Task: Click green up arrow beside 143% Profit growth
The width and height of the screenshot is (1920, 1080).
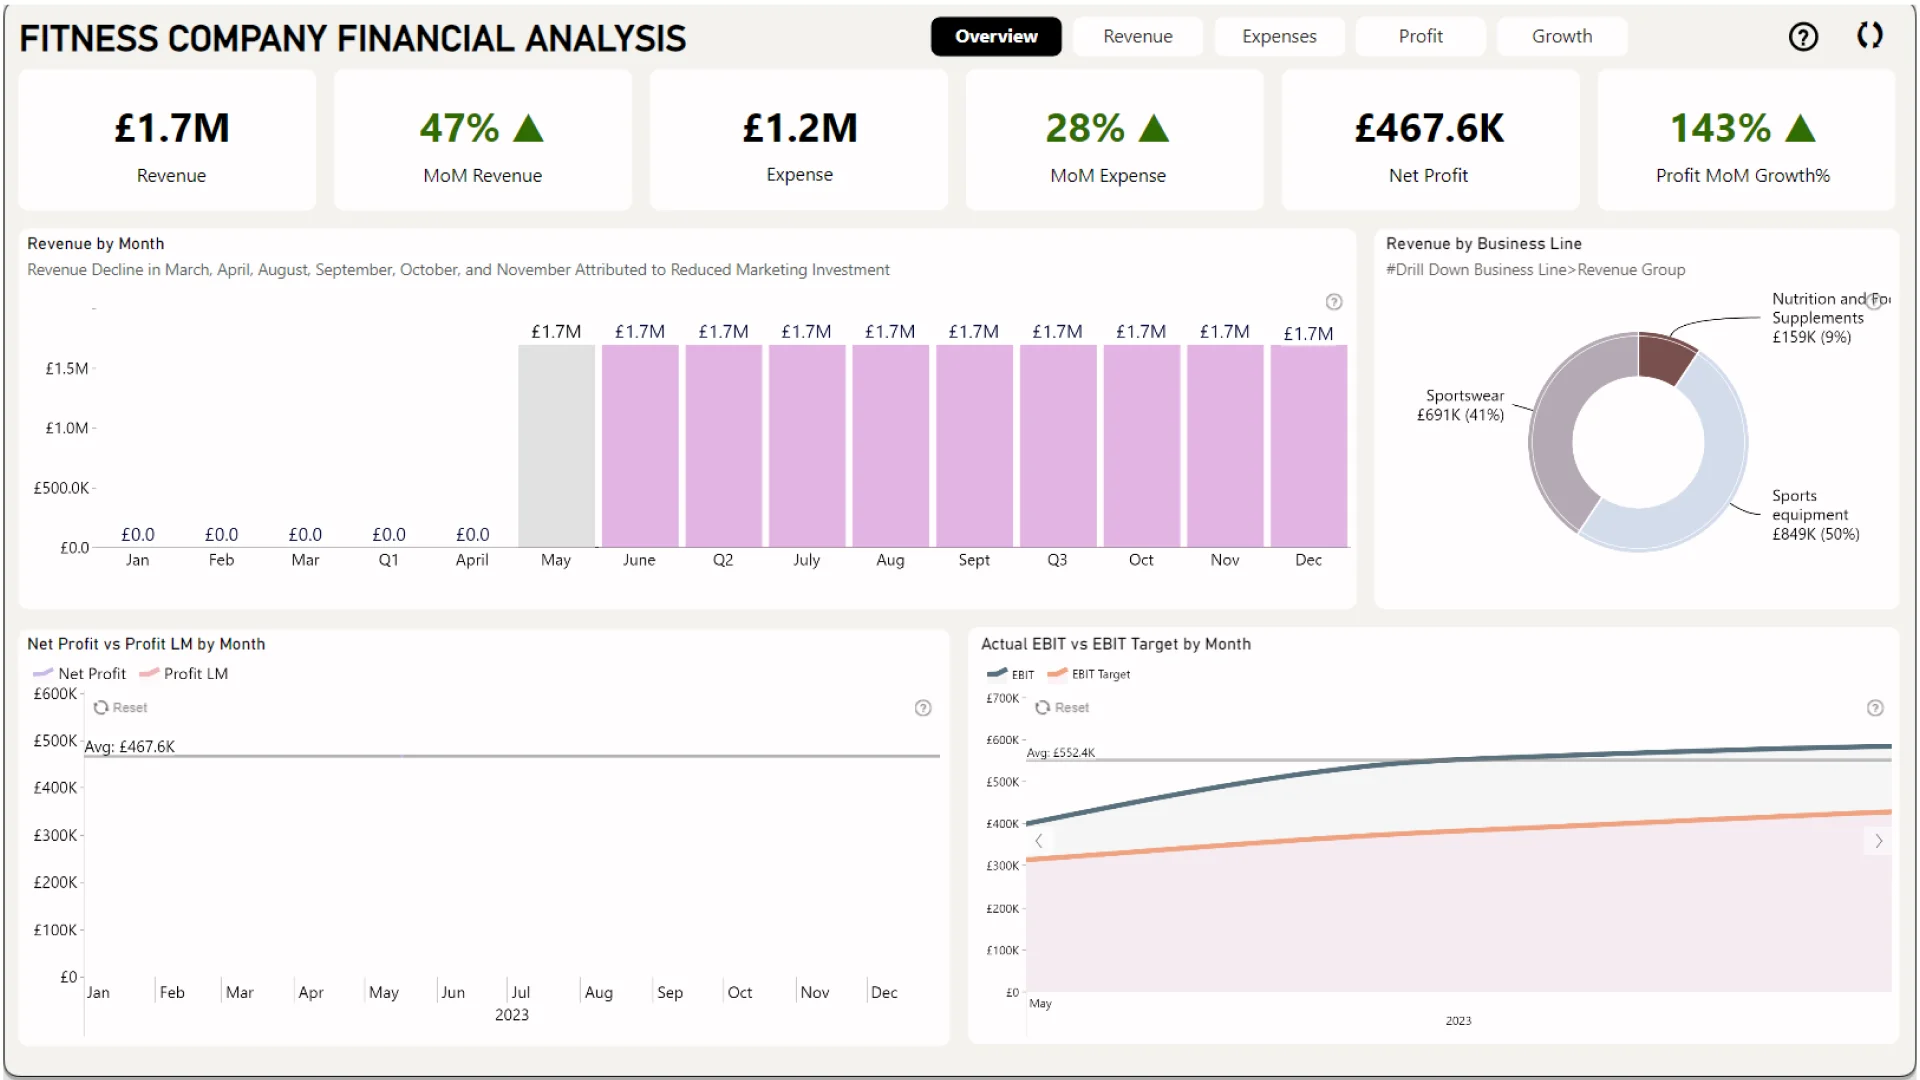Action: [x=1800, y=128]
